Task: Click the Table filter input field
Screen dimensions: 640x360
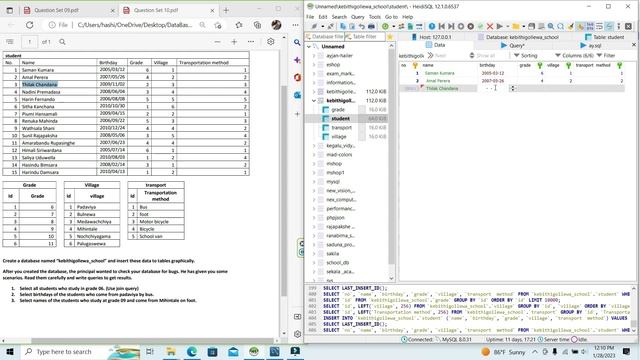Action: click(x=364, y=37)
